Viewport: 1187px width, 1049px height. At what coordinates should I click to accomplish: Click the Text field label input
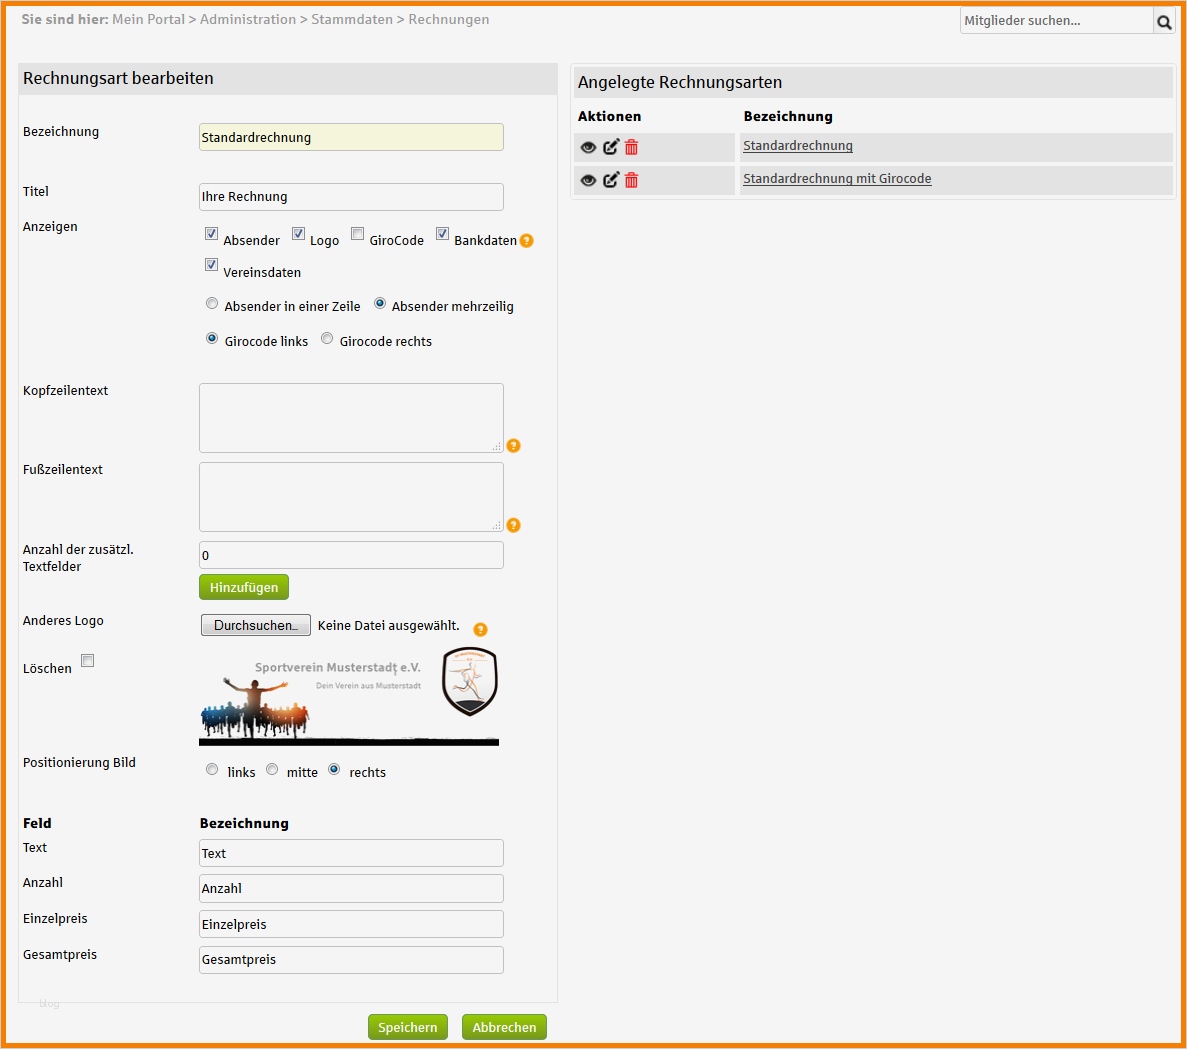pyautogui.click(x=351, y=853)
